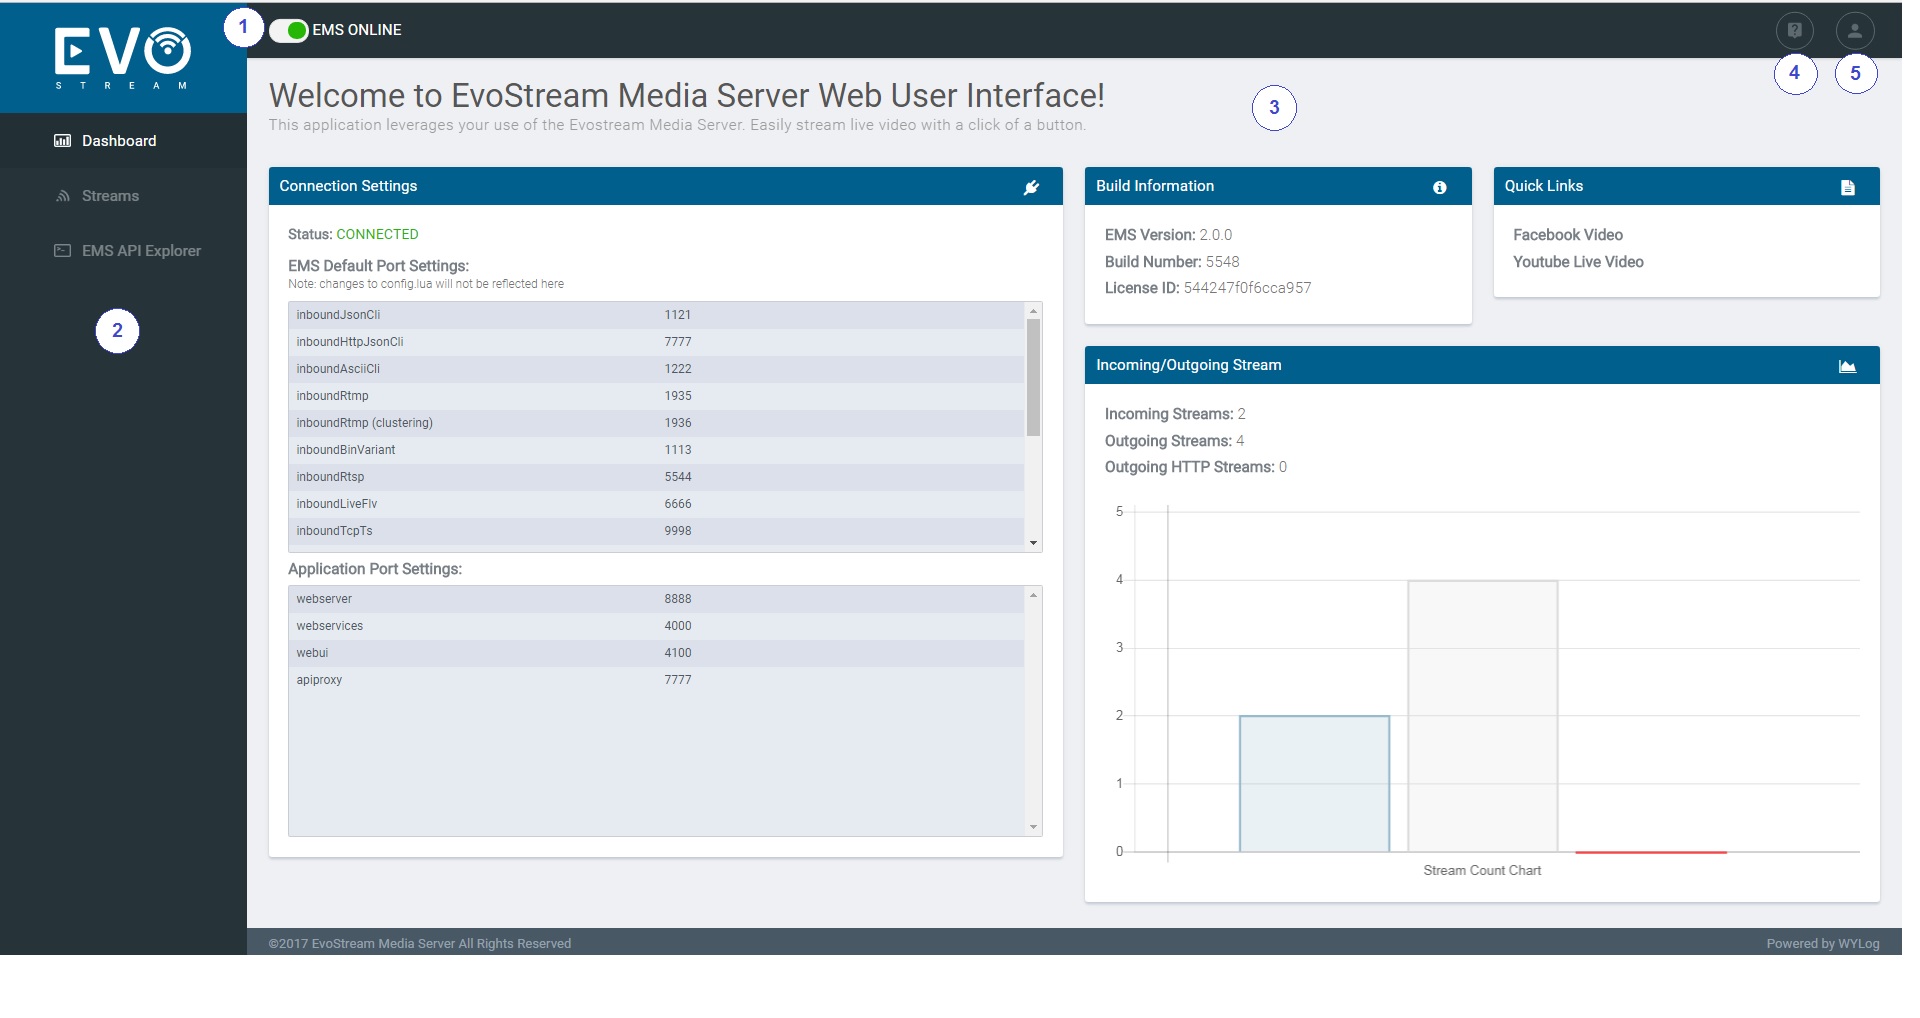The width and height of the screenshot is (1920, 1018).
Task: Click the License ID value
Action: (1247, 288)
